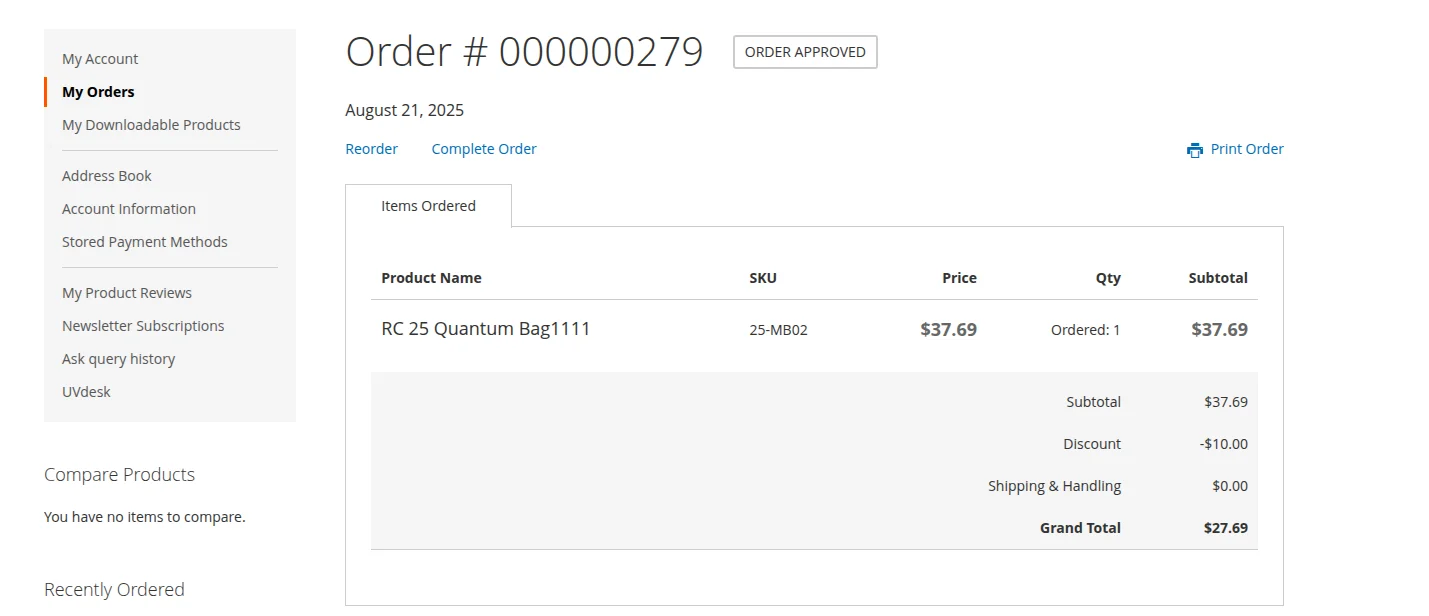
Task: Navigate to Address Book
Action: pyautogui.click(x=107, y=176)
